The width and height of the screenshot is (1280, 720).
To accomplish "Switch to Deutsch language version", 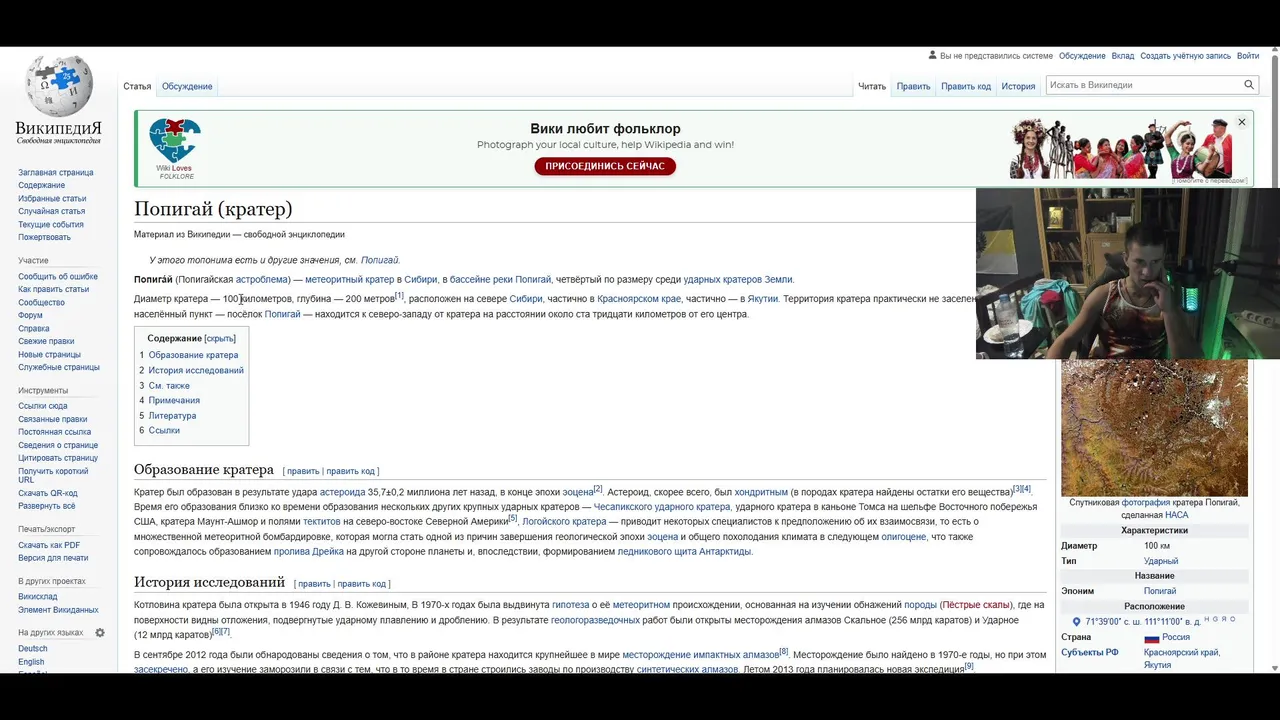I will (33, 649).
